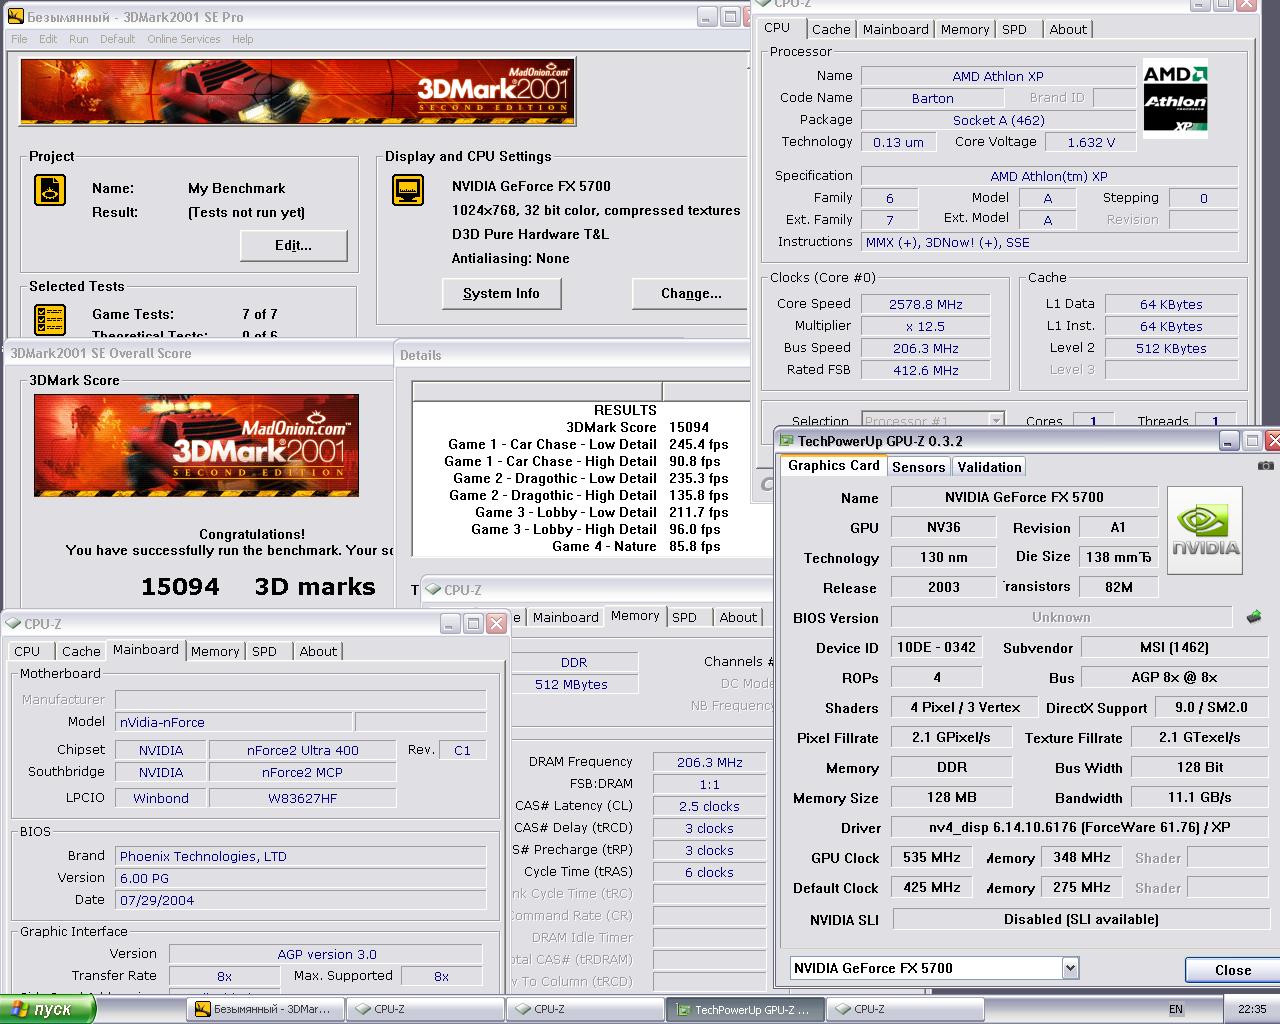Viewport: 1280px width, 1024px height.
Task: Switch to the Sensors tab in GPU-Z
Action: click(918, 467)
